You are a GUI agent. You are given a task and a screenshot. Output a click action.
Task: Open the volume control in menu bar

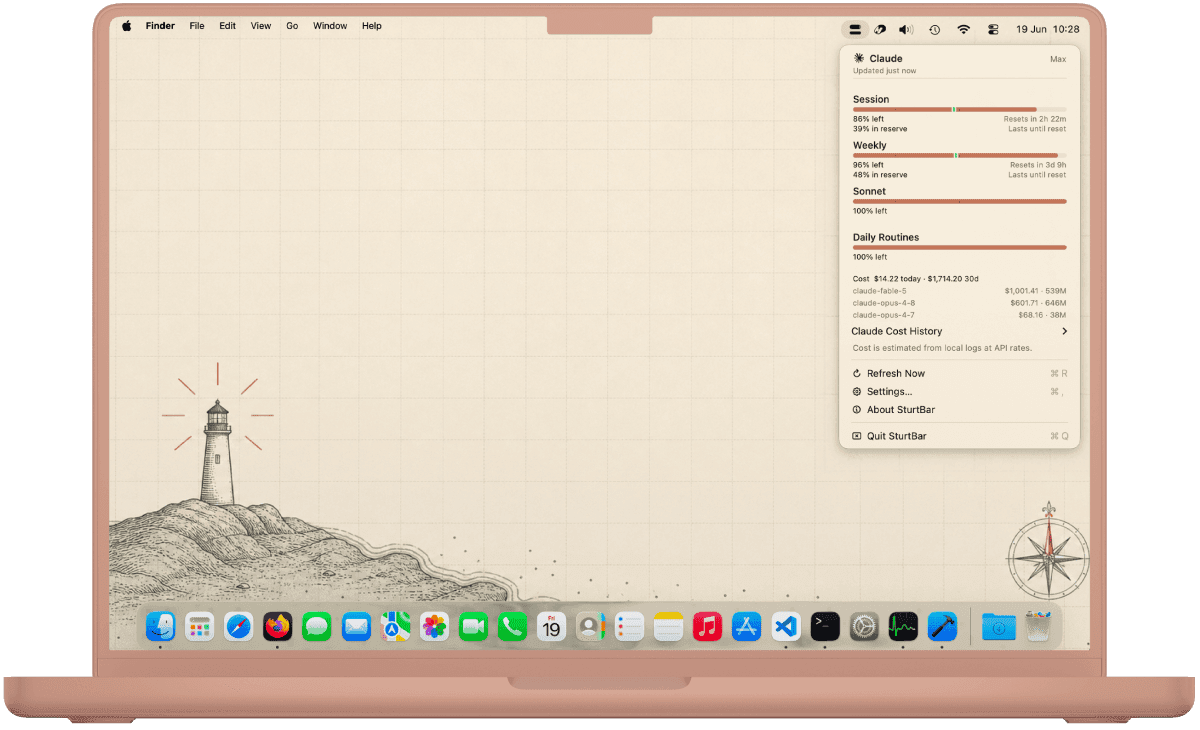pyautogui.click(x=906, y=30)
